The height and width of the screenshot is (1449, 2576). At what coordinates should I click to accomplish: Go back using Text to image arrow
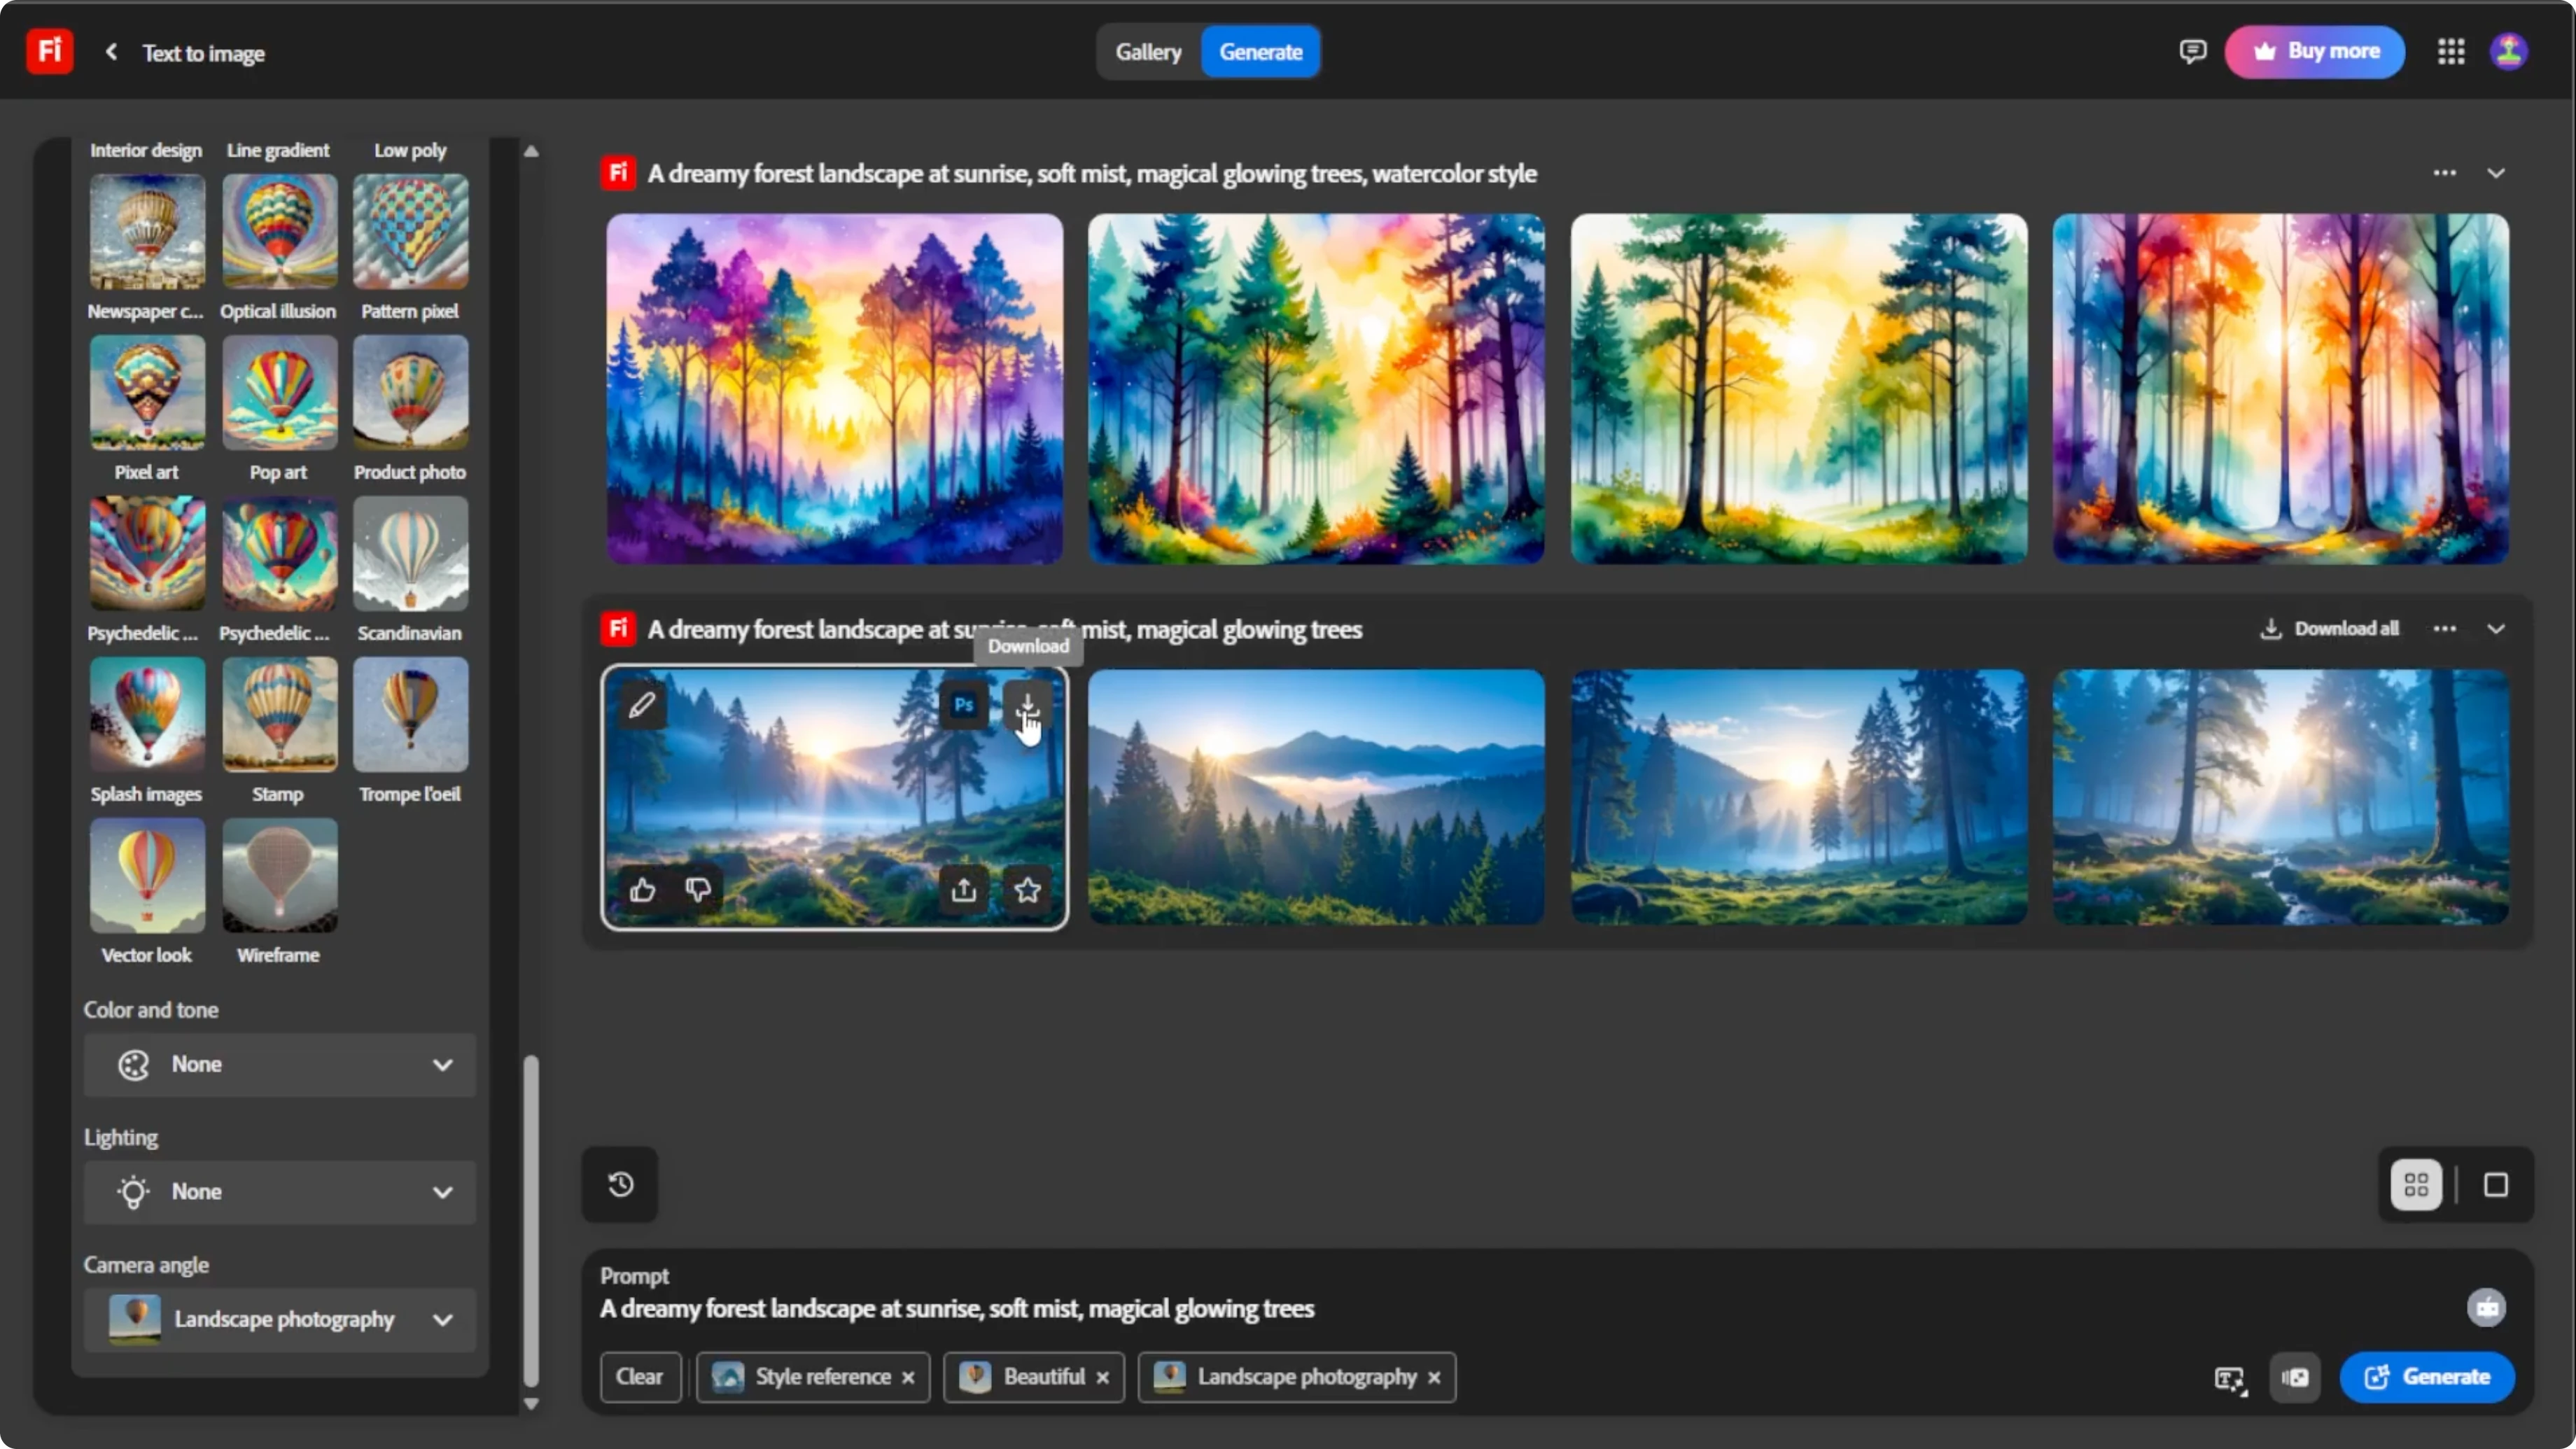[x=111, y=52]
